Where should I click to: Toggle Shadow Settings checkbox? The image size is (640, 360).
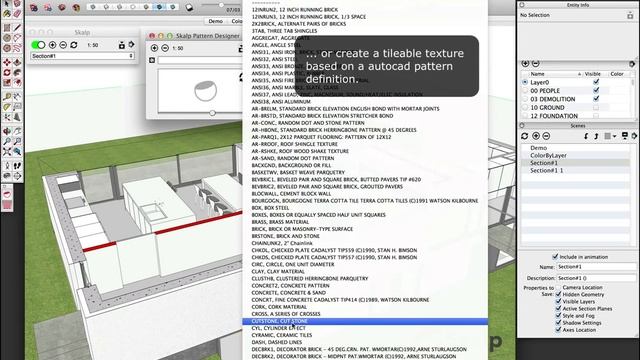pyautogui.click(x=558, y=322)
